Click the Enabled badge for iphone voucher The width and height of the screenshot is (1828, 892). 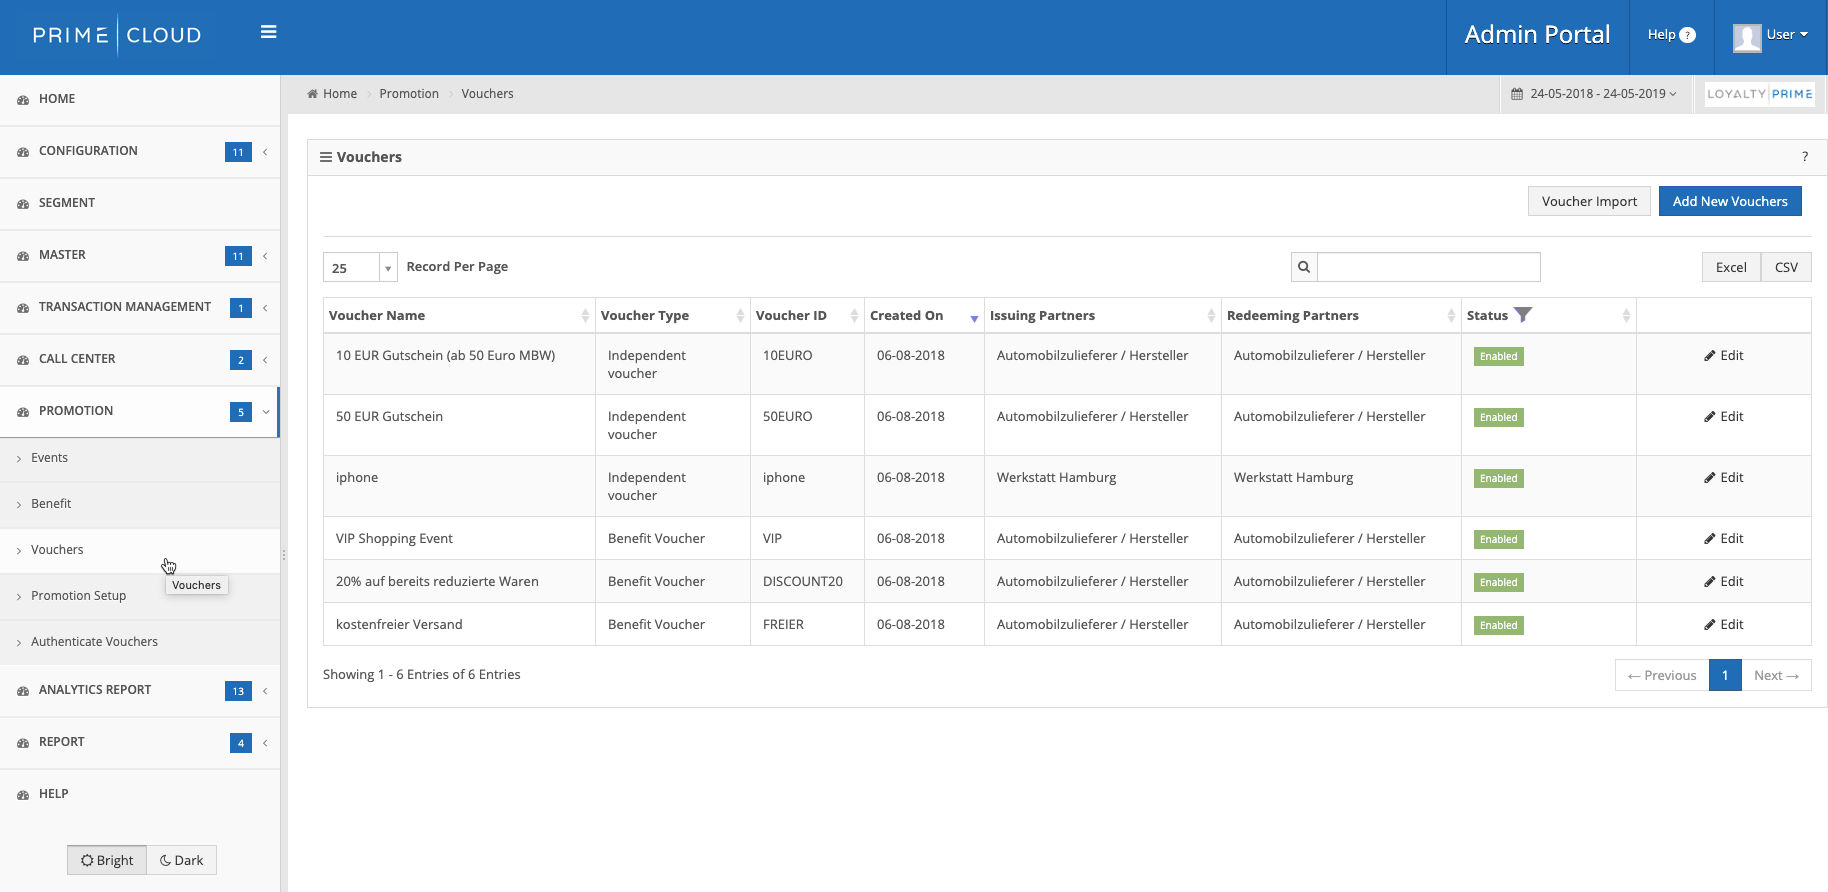pos(1498,479)
